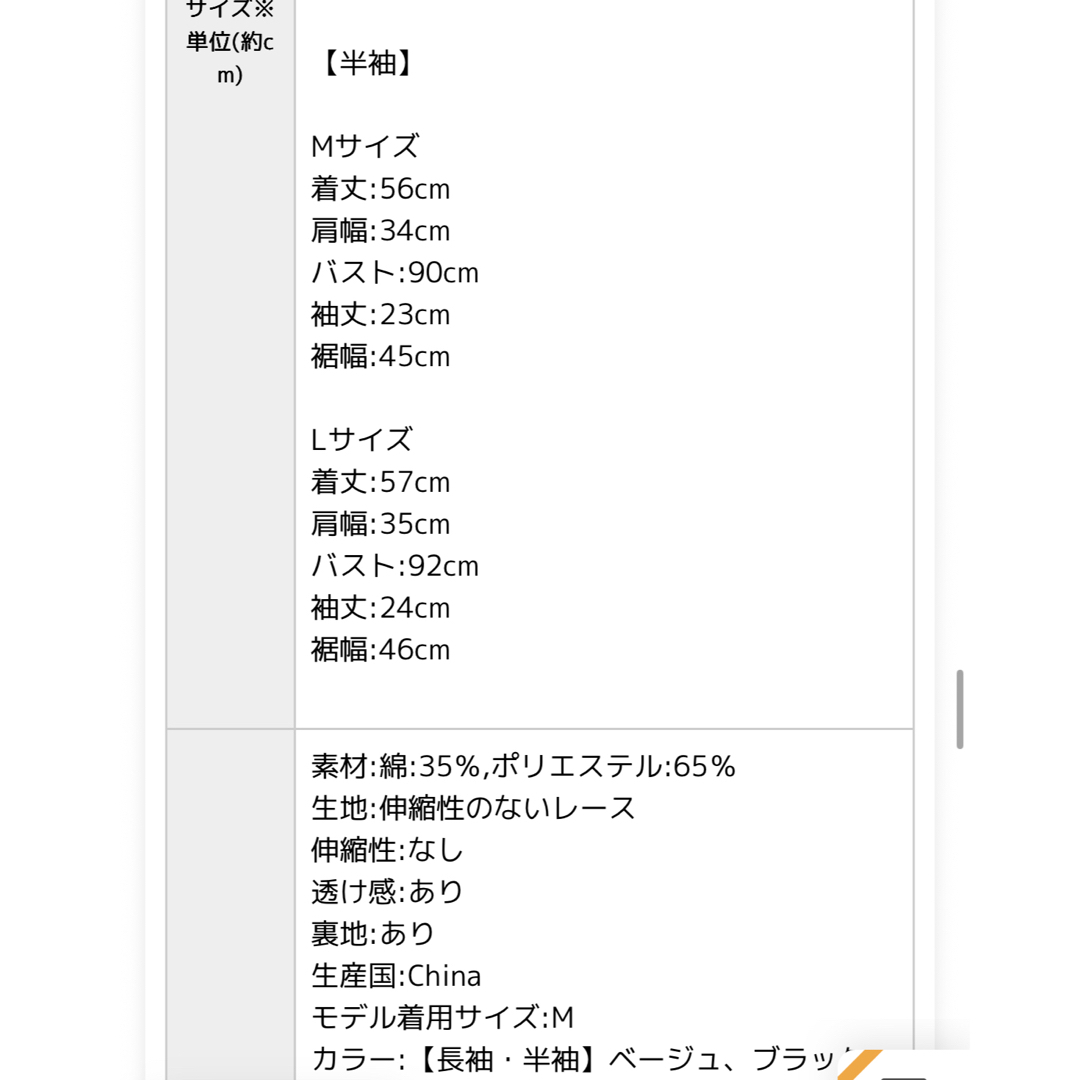Image resolution: width=1080 pixels, height=1080 pixels.
Task: Select the 肩幅:34cm line
Action: [x=380, y=231]
